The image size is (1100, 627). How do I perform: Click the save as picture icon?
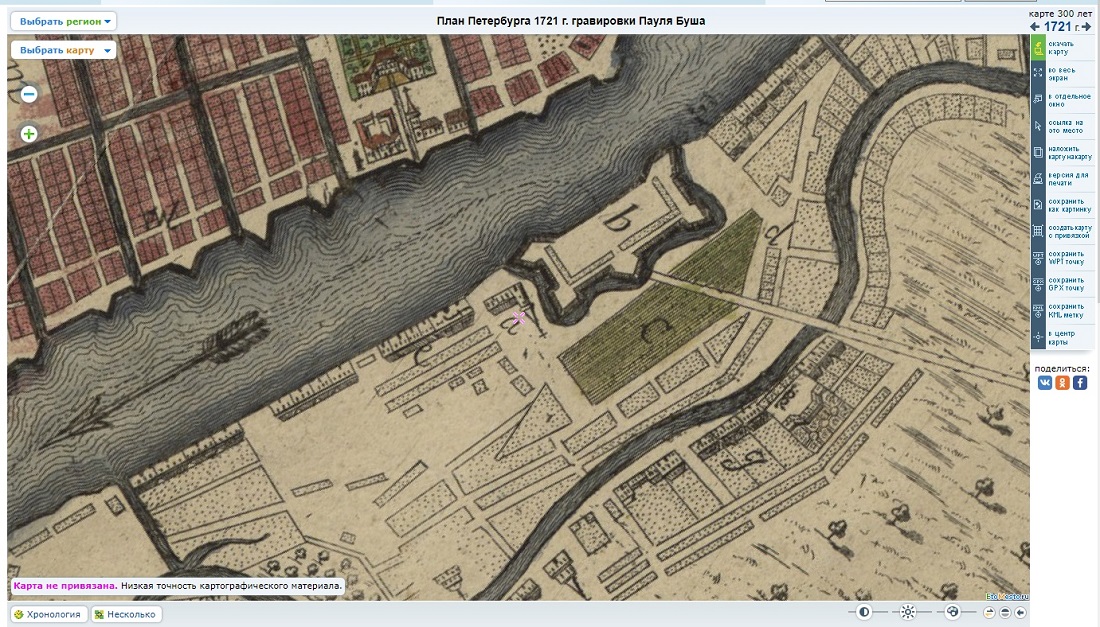click(1038, 205)
